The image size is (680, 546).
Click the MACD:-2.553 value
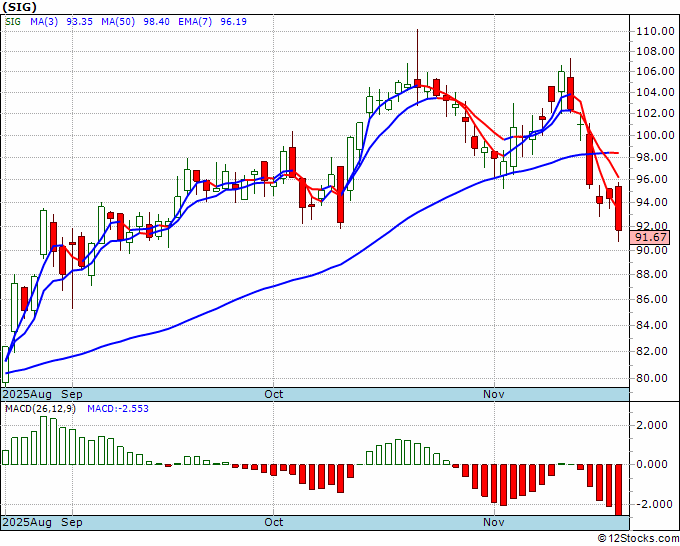coord(118,409)
